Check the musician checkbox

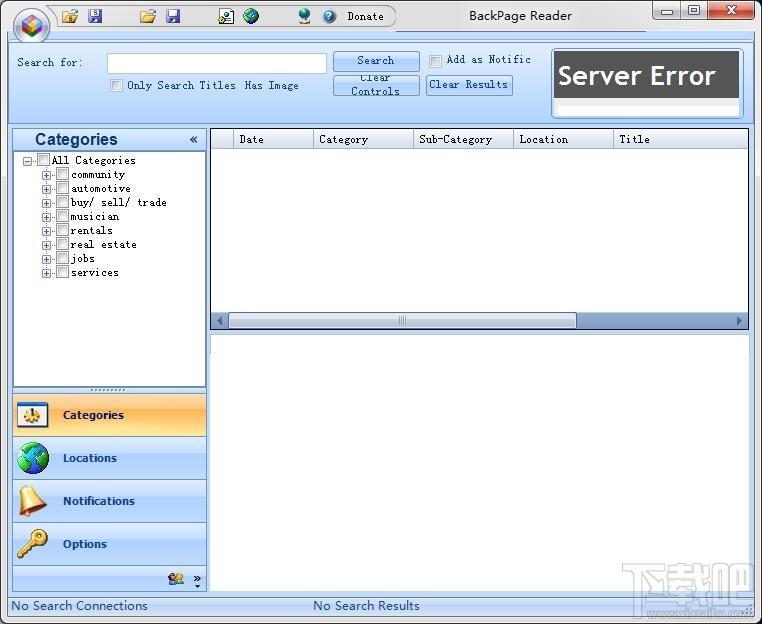pyautogui.click(x=62, y=216)
